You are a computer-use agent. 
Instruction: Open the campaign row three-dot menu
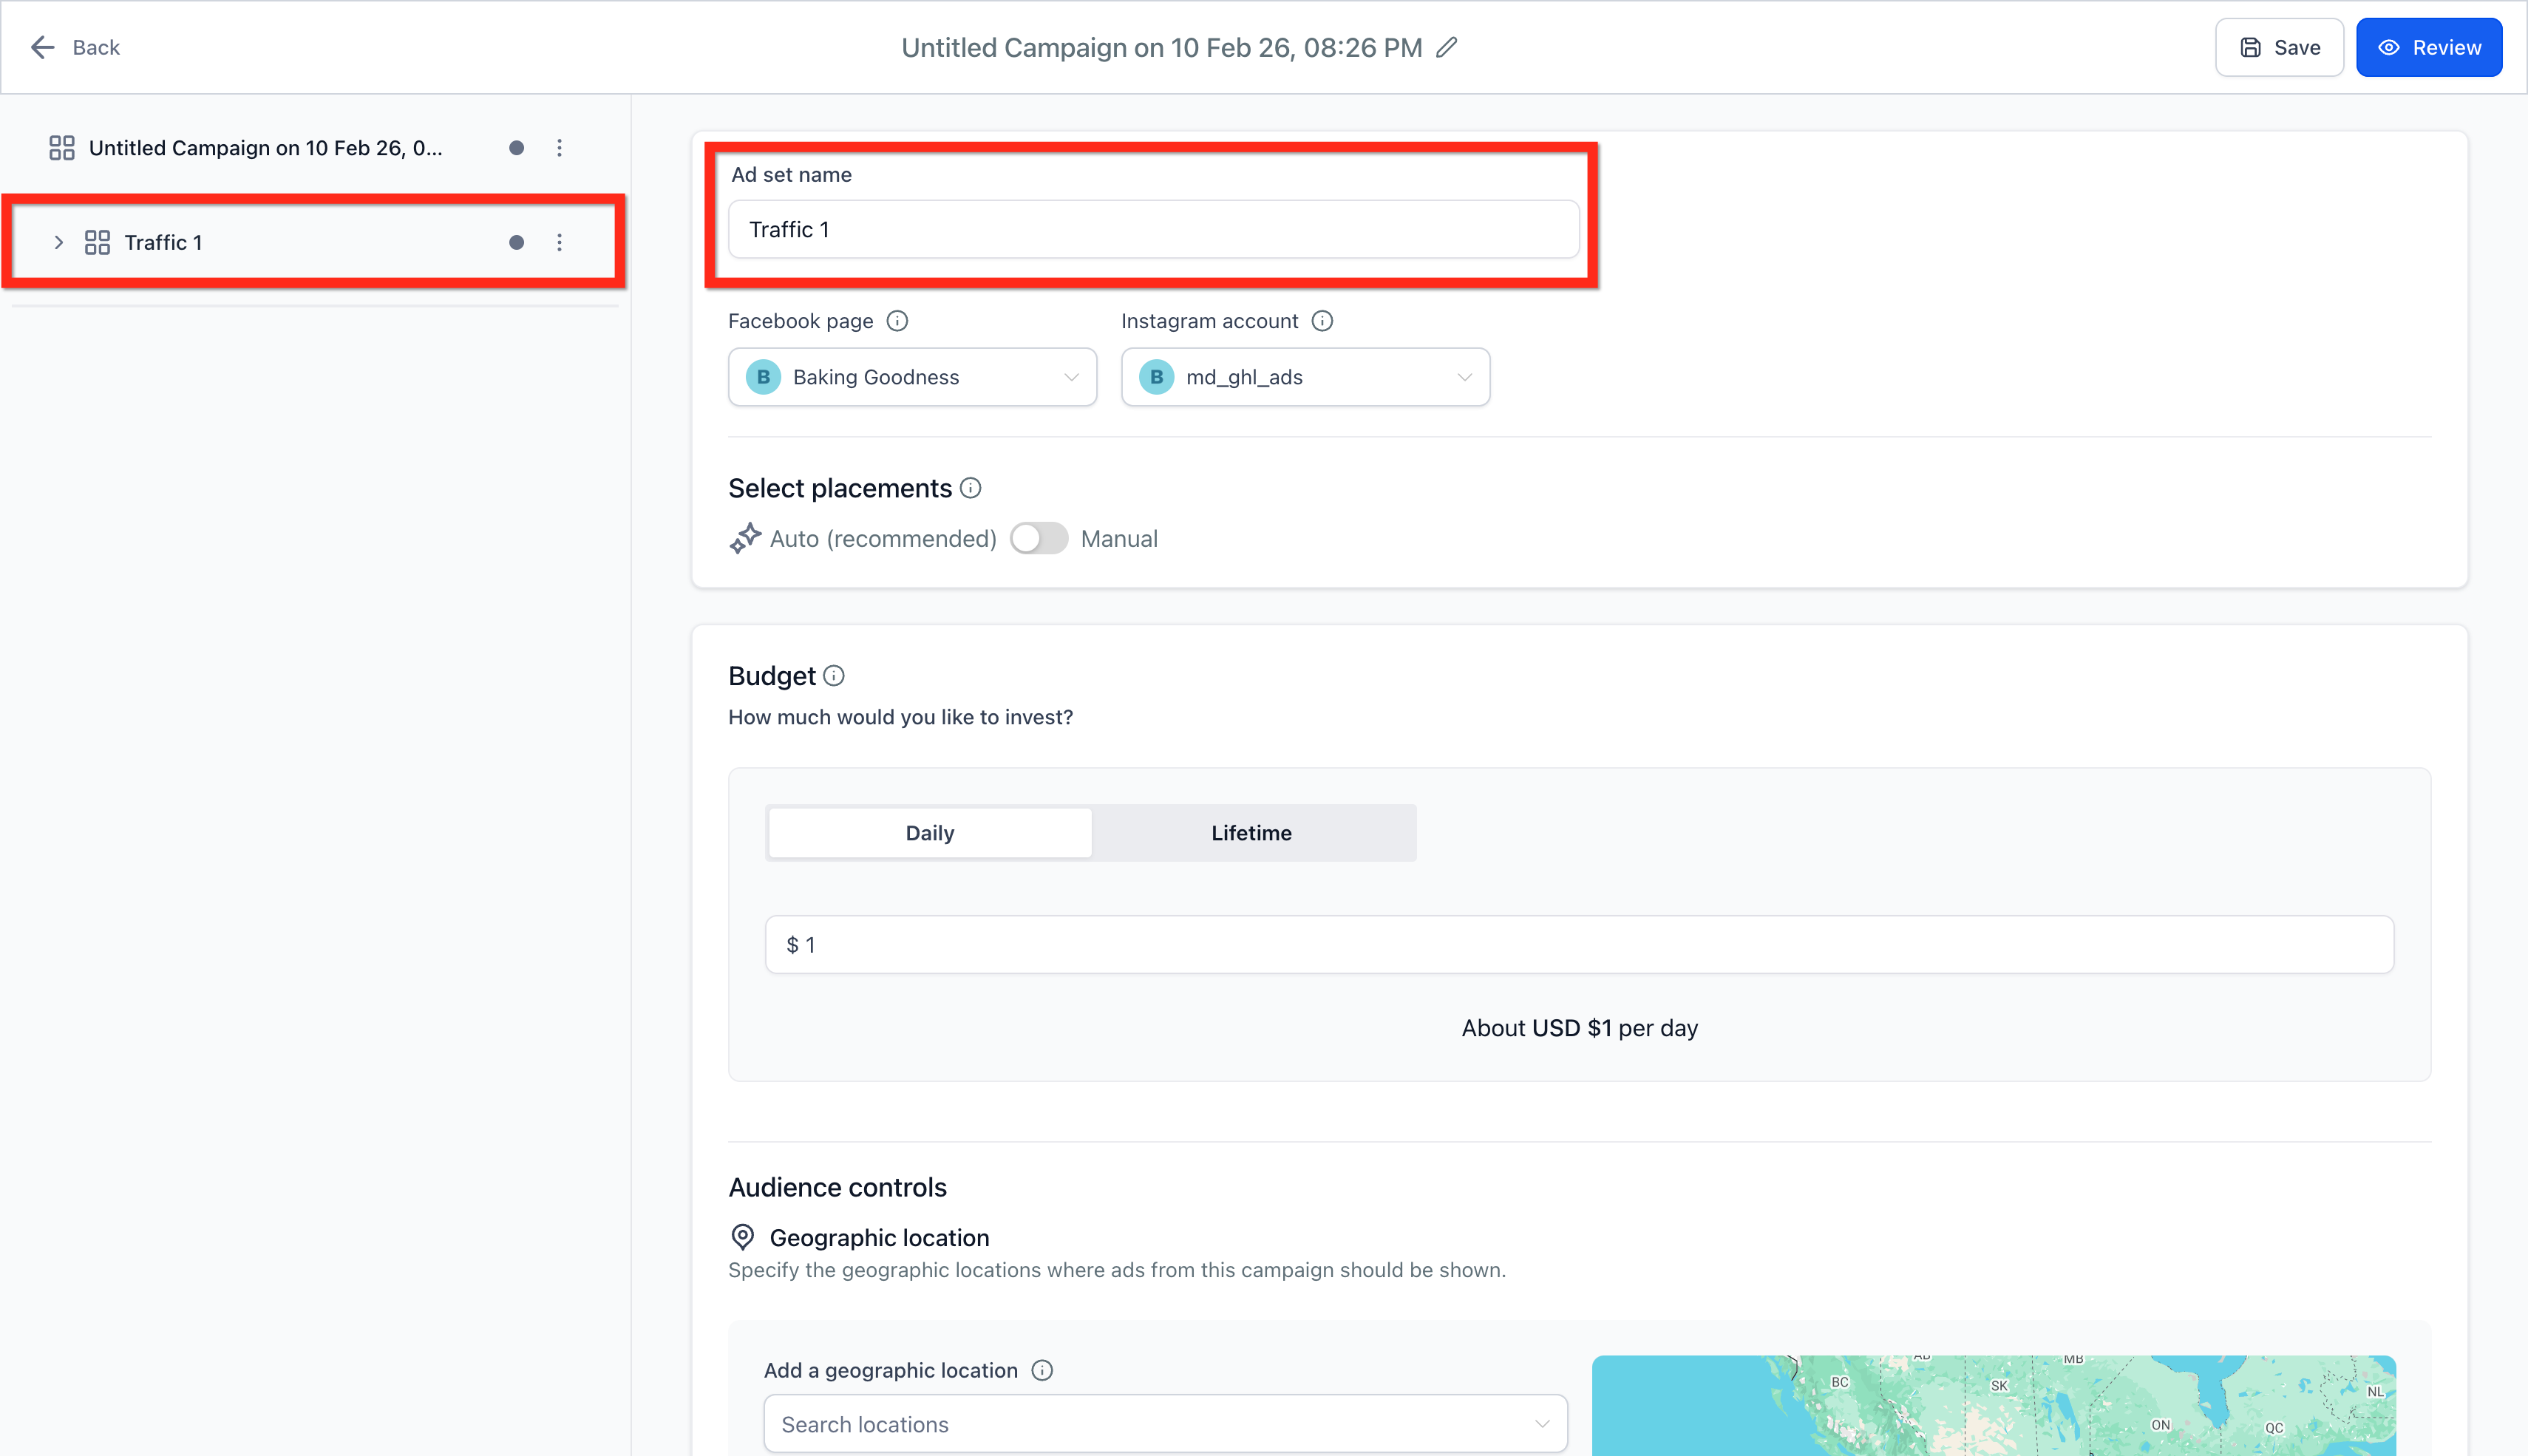559,148
